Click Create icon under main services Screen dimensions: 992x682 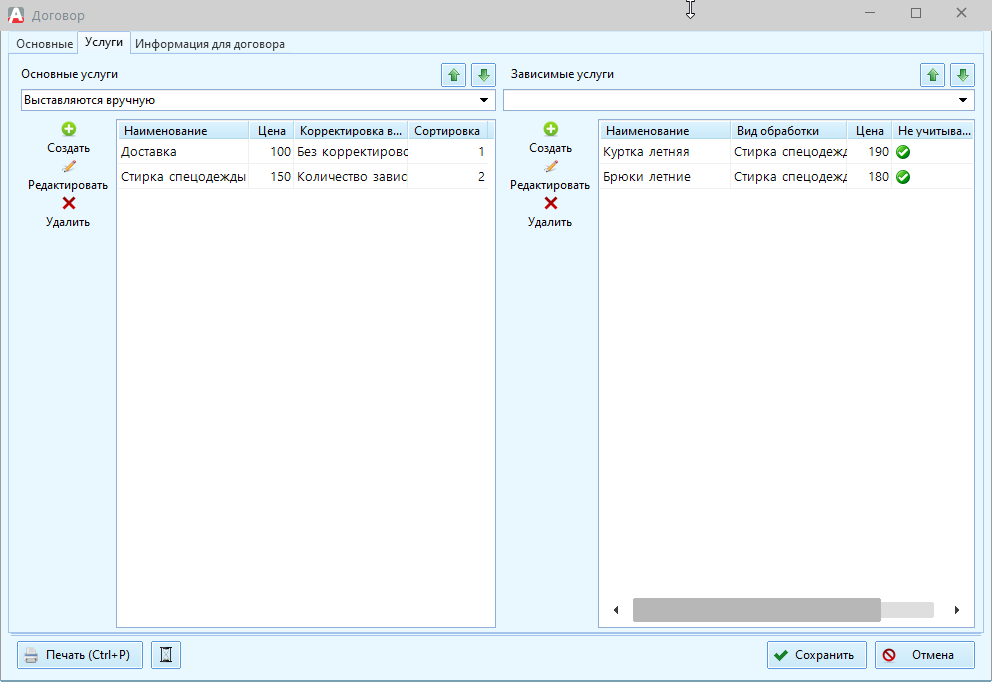tap(68, 129)
